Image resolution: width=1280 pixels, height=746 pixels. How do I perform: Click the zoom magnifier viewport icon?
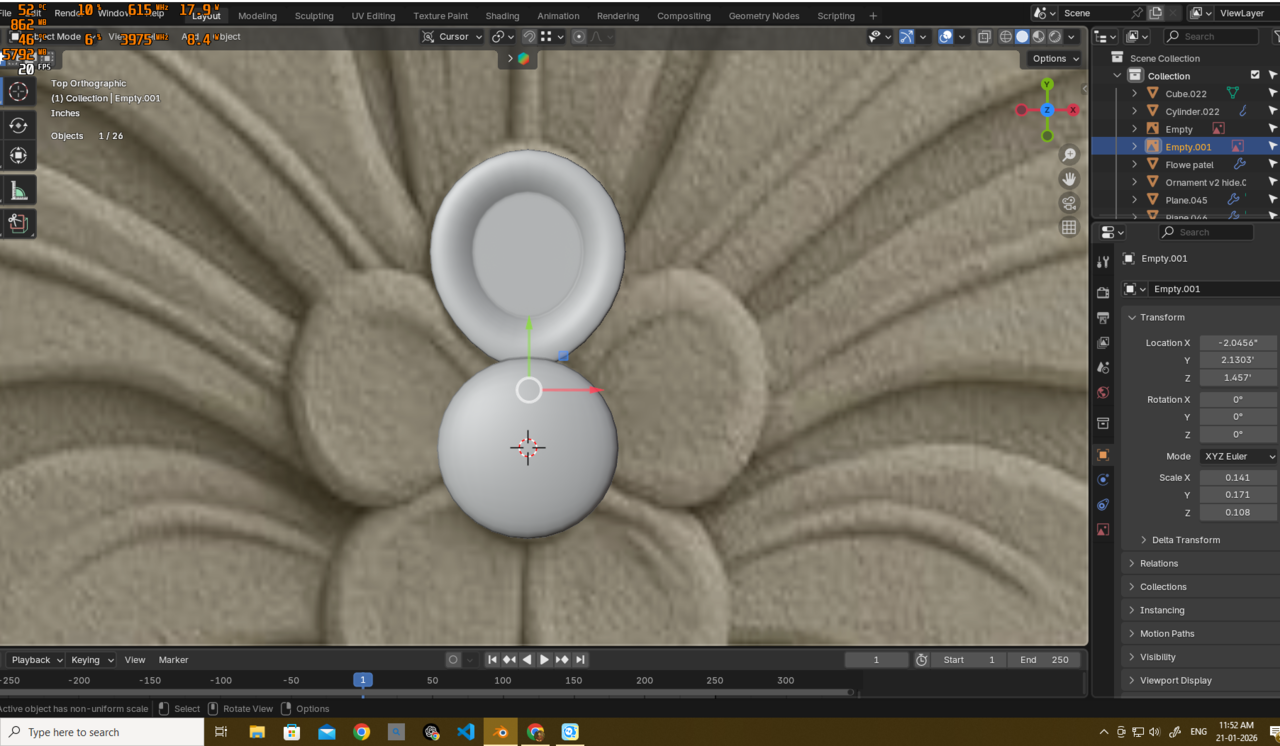(x=1069, y=154)
